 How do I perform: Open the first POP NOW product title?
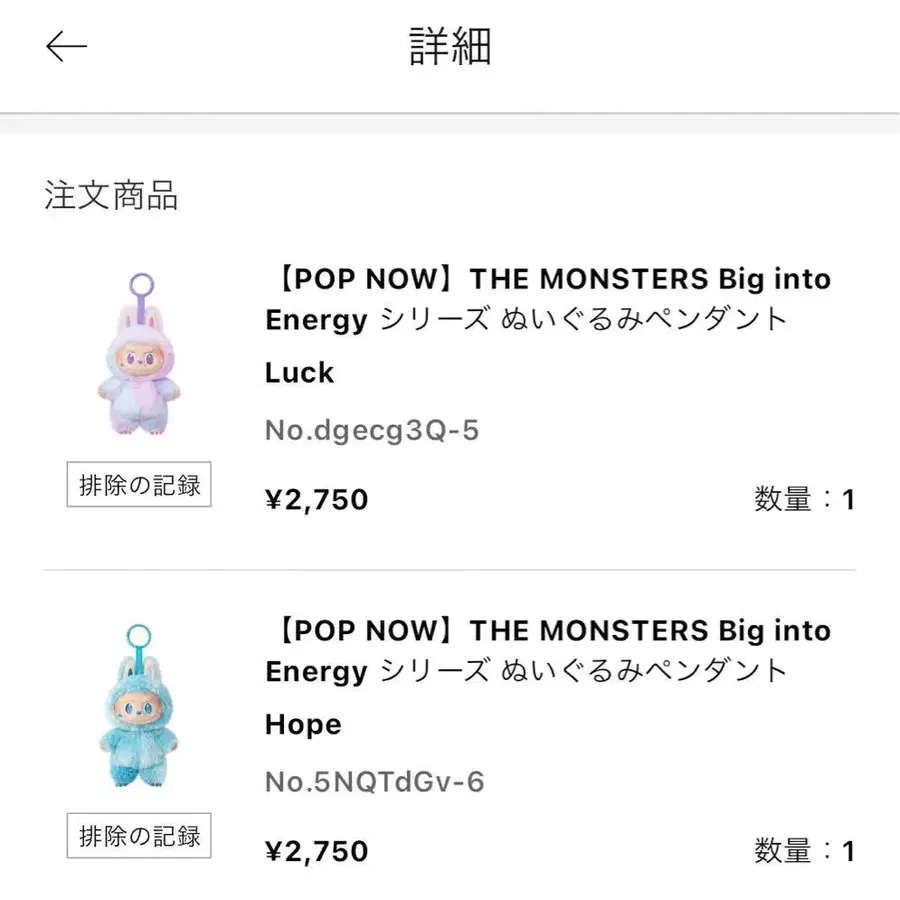point(548,299)
